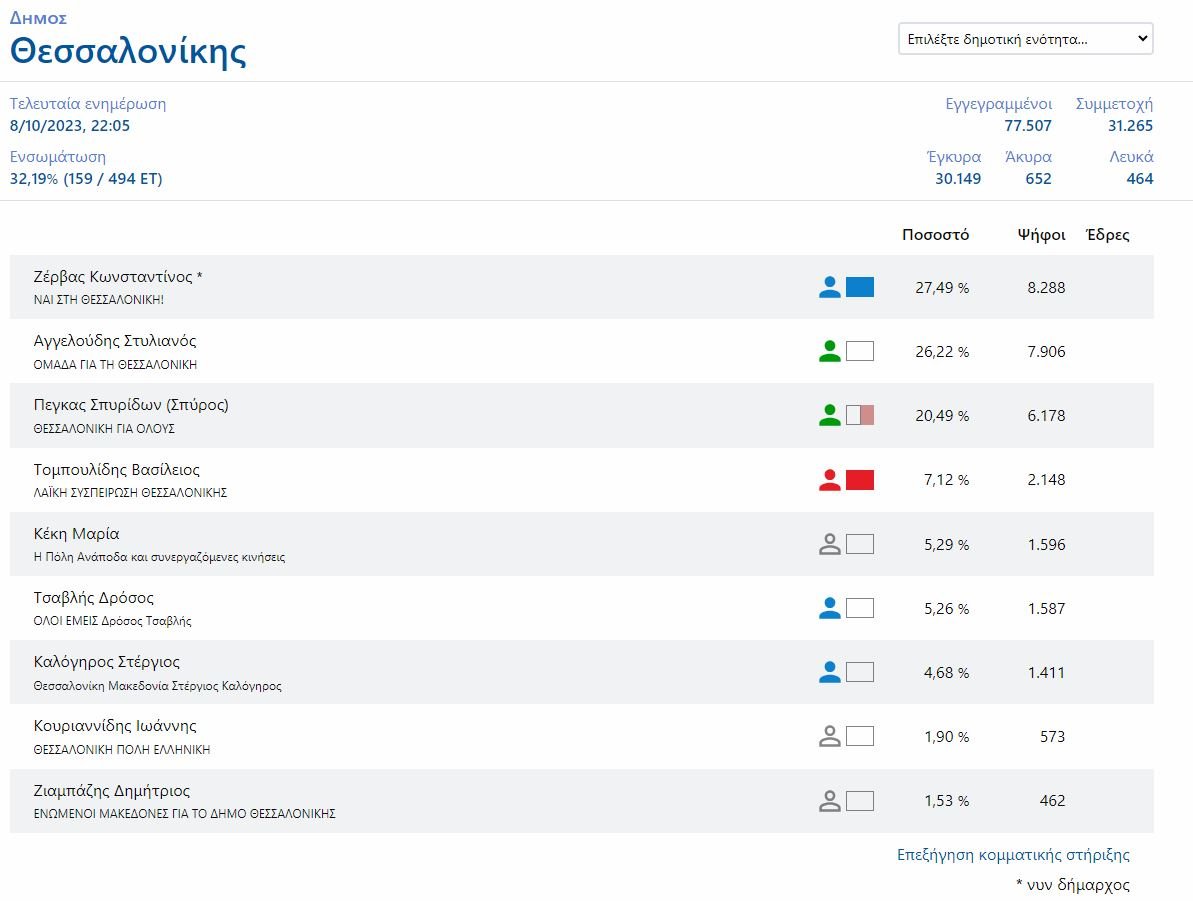Image resolution: width=1193 pixels, height=901 pixels.
Task: Click red person icon for Τομπουλίδης Βασίλειος
Action: (x=829, y=479)
